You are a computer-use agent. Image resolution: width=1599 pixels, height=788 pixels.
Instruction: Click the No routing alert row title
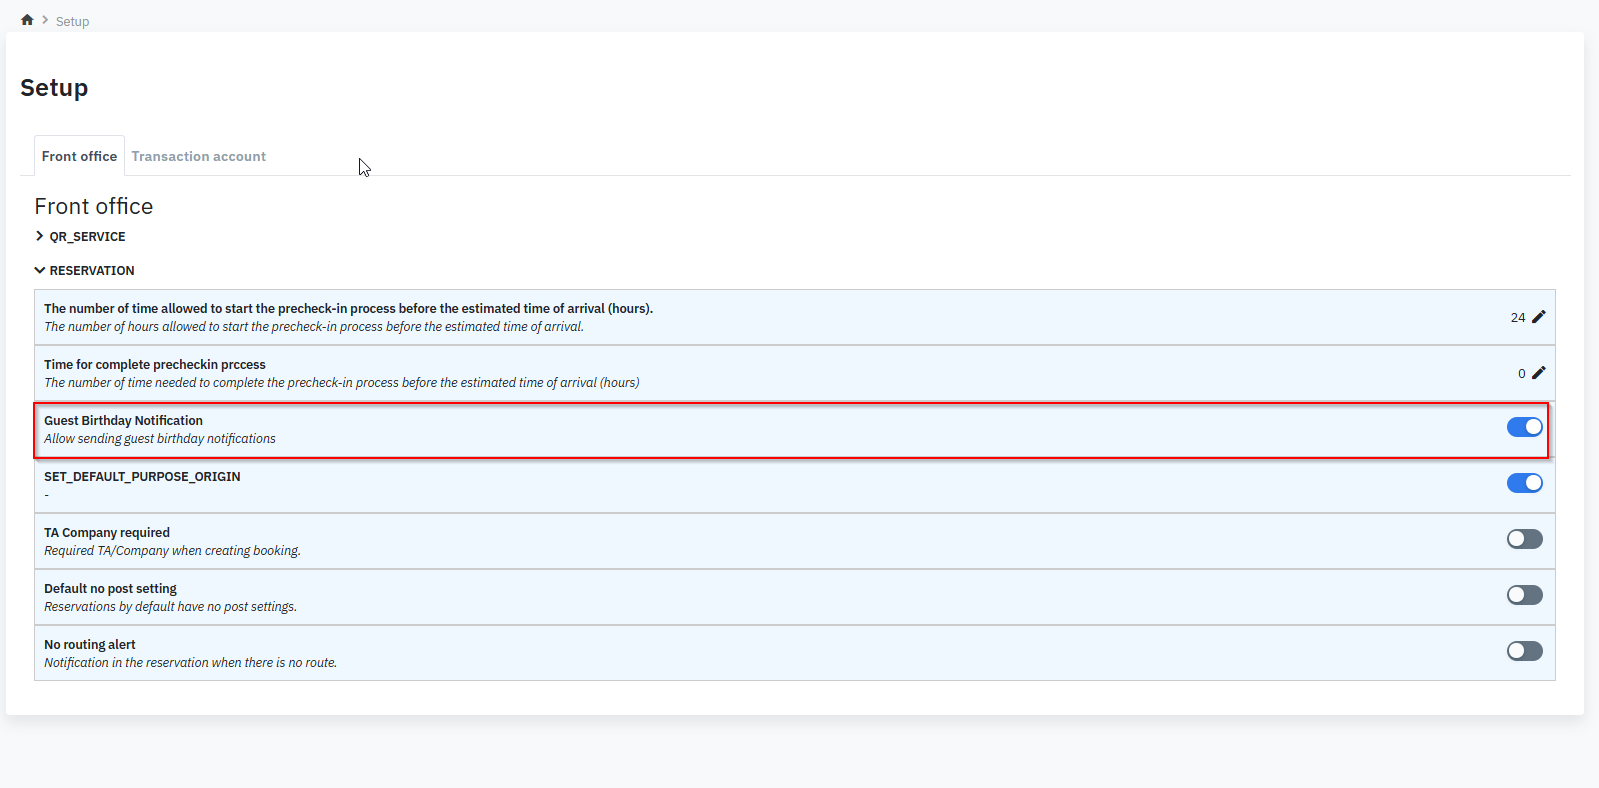89,645
